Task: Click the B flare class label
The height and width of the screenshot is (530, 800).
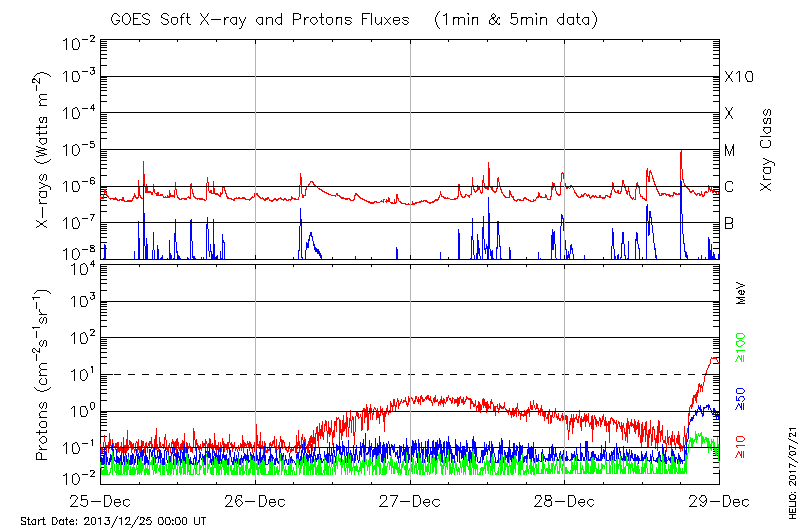Action: [x=729, y=223]
